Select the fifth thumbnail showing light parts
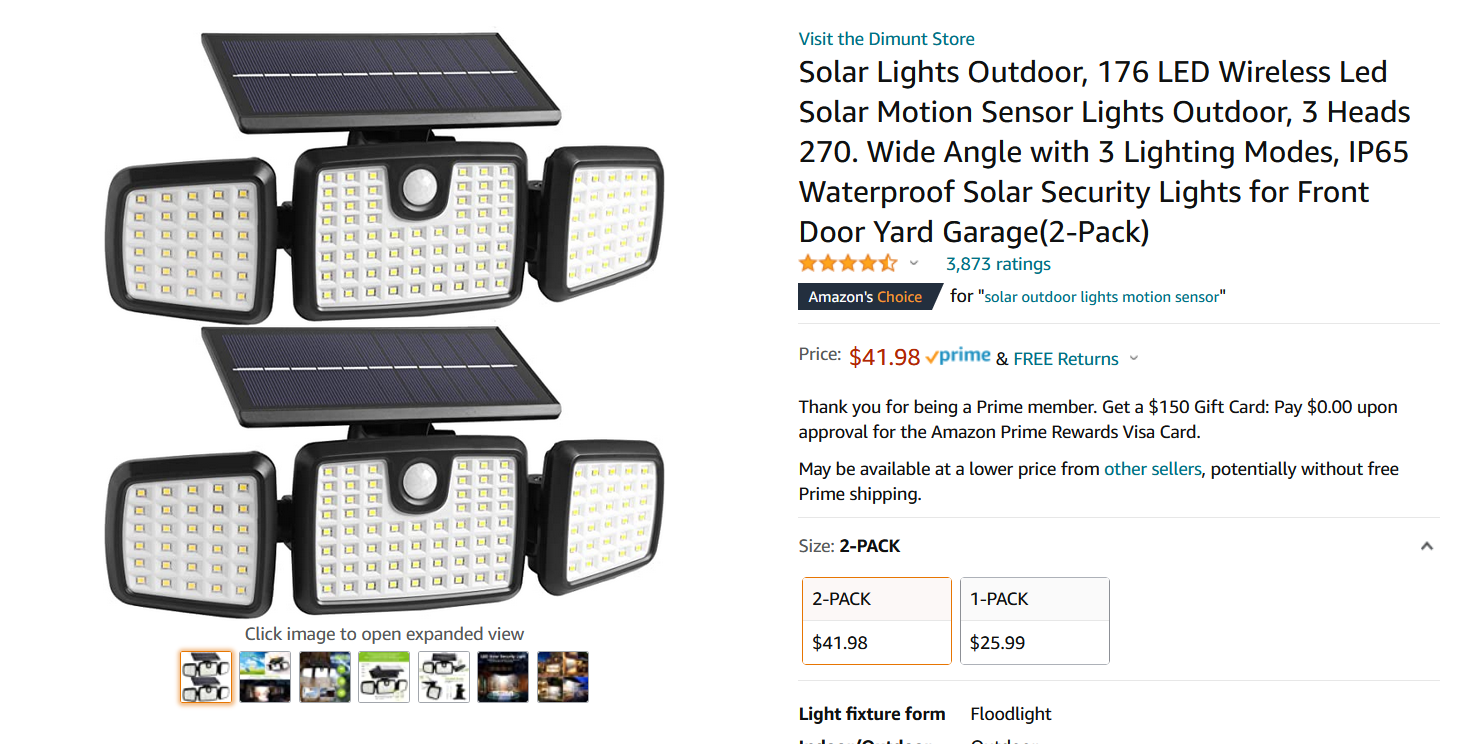Viewport: 1466px width, 744px height. 444,677
